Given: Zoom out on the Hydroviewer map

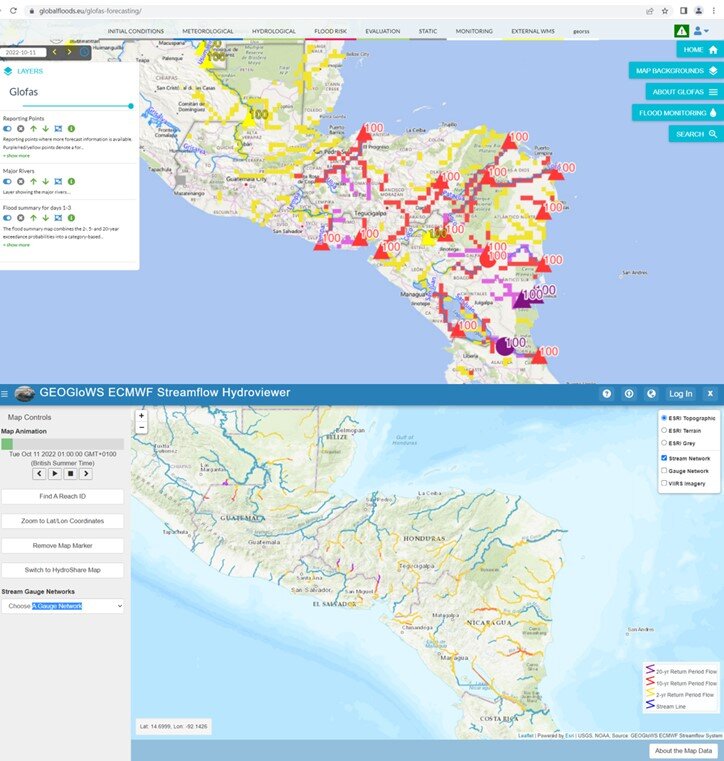Looking at the screenshot, I should click(x=142, y=428).
